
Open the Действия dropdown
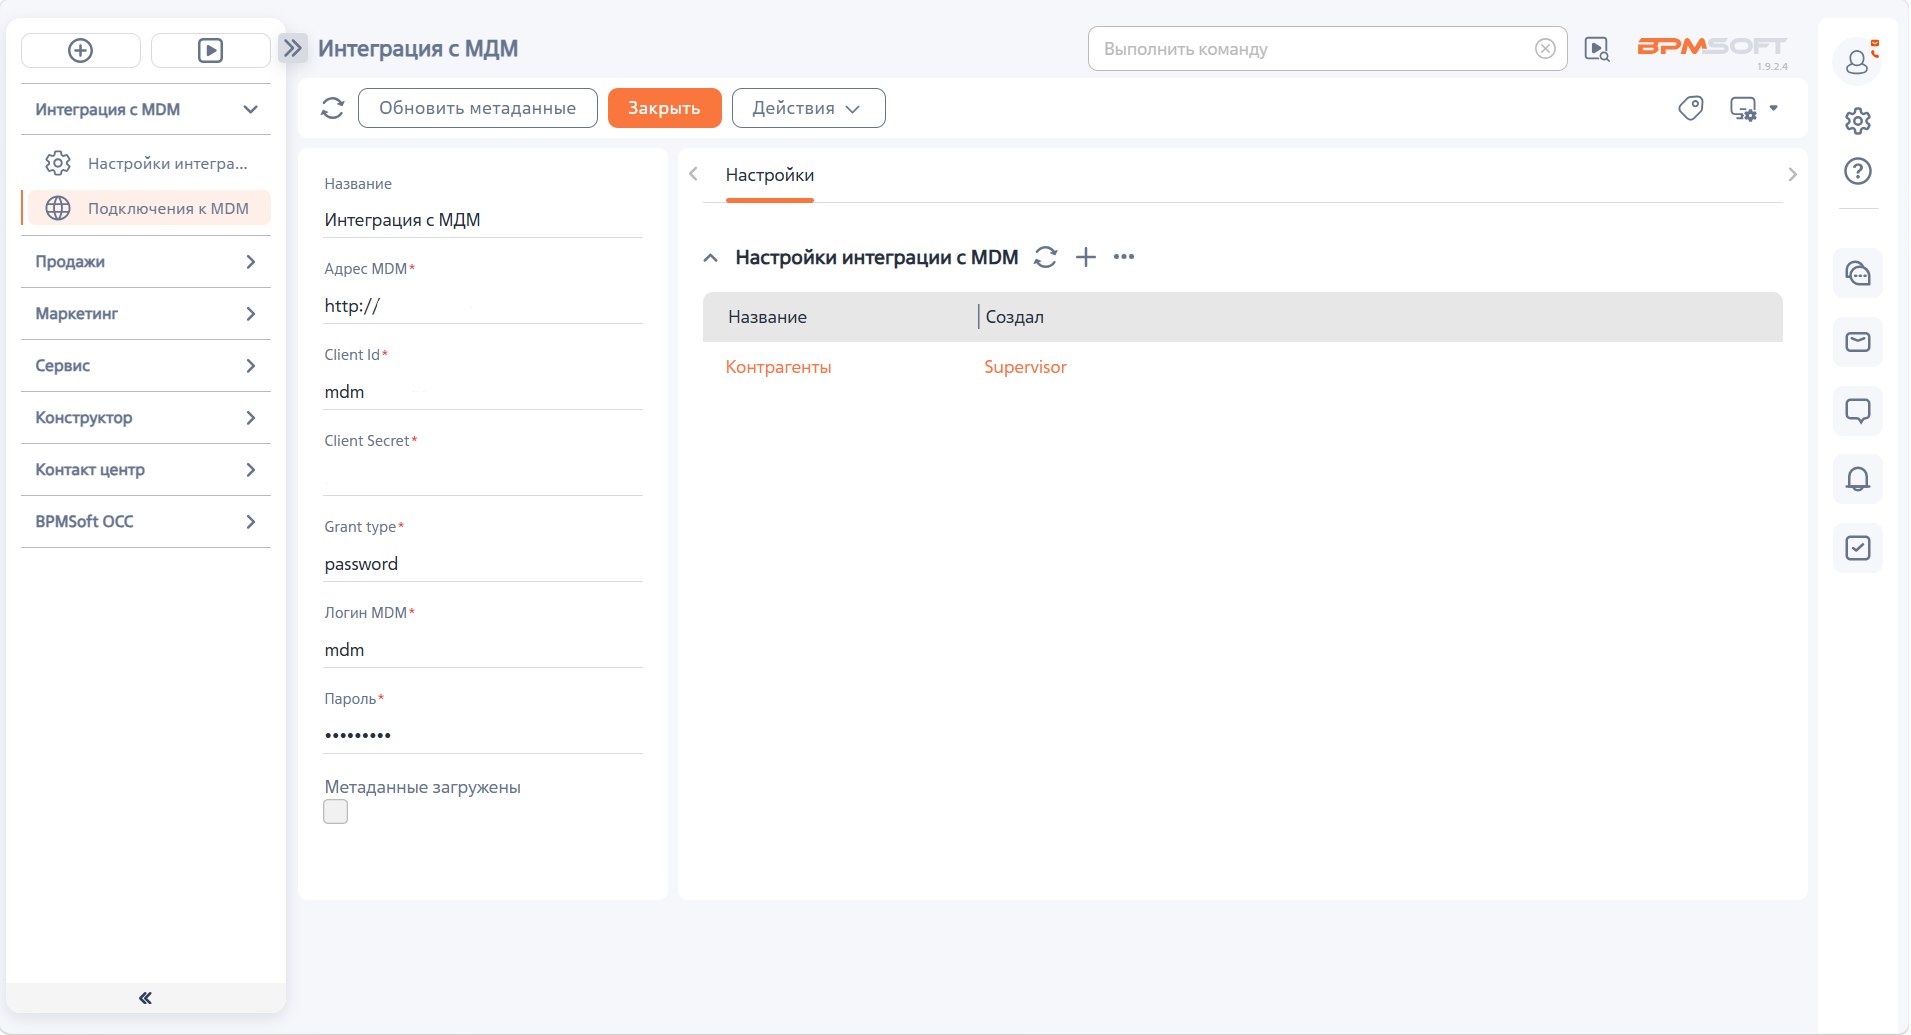click(x=808, y=108)
